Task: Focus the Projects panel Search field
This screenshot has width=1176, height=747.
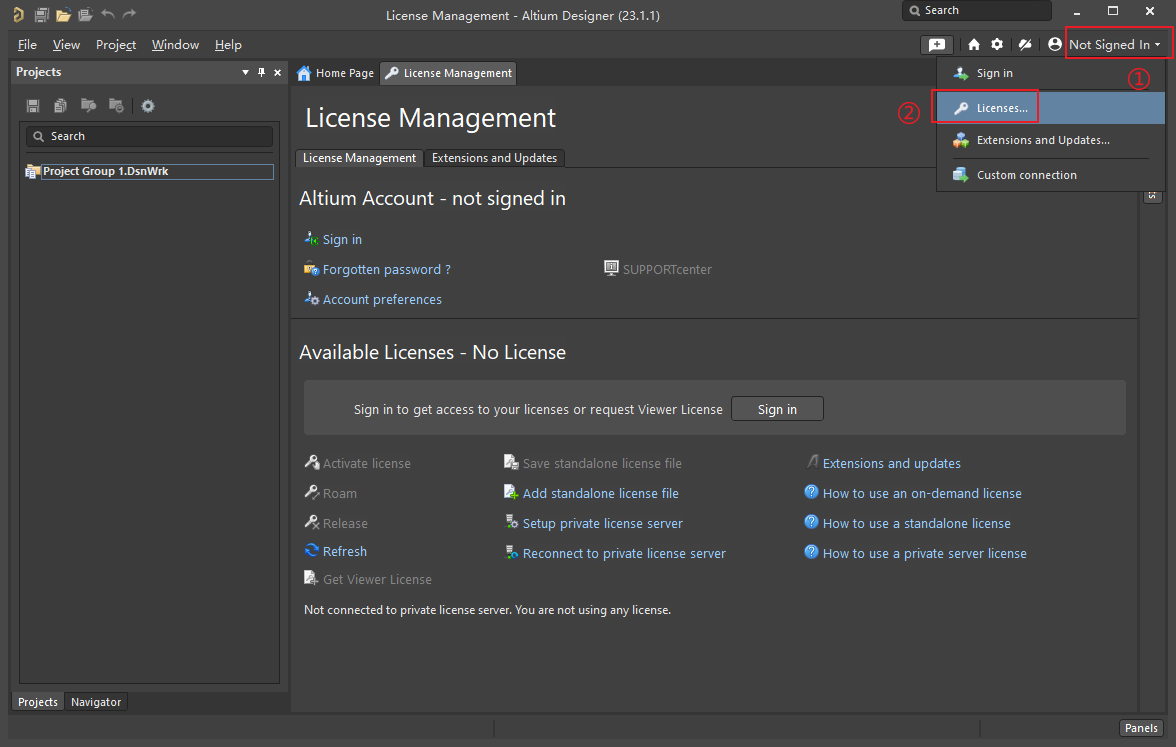Action: 149,136
